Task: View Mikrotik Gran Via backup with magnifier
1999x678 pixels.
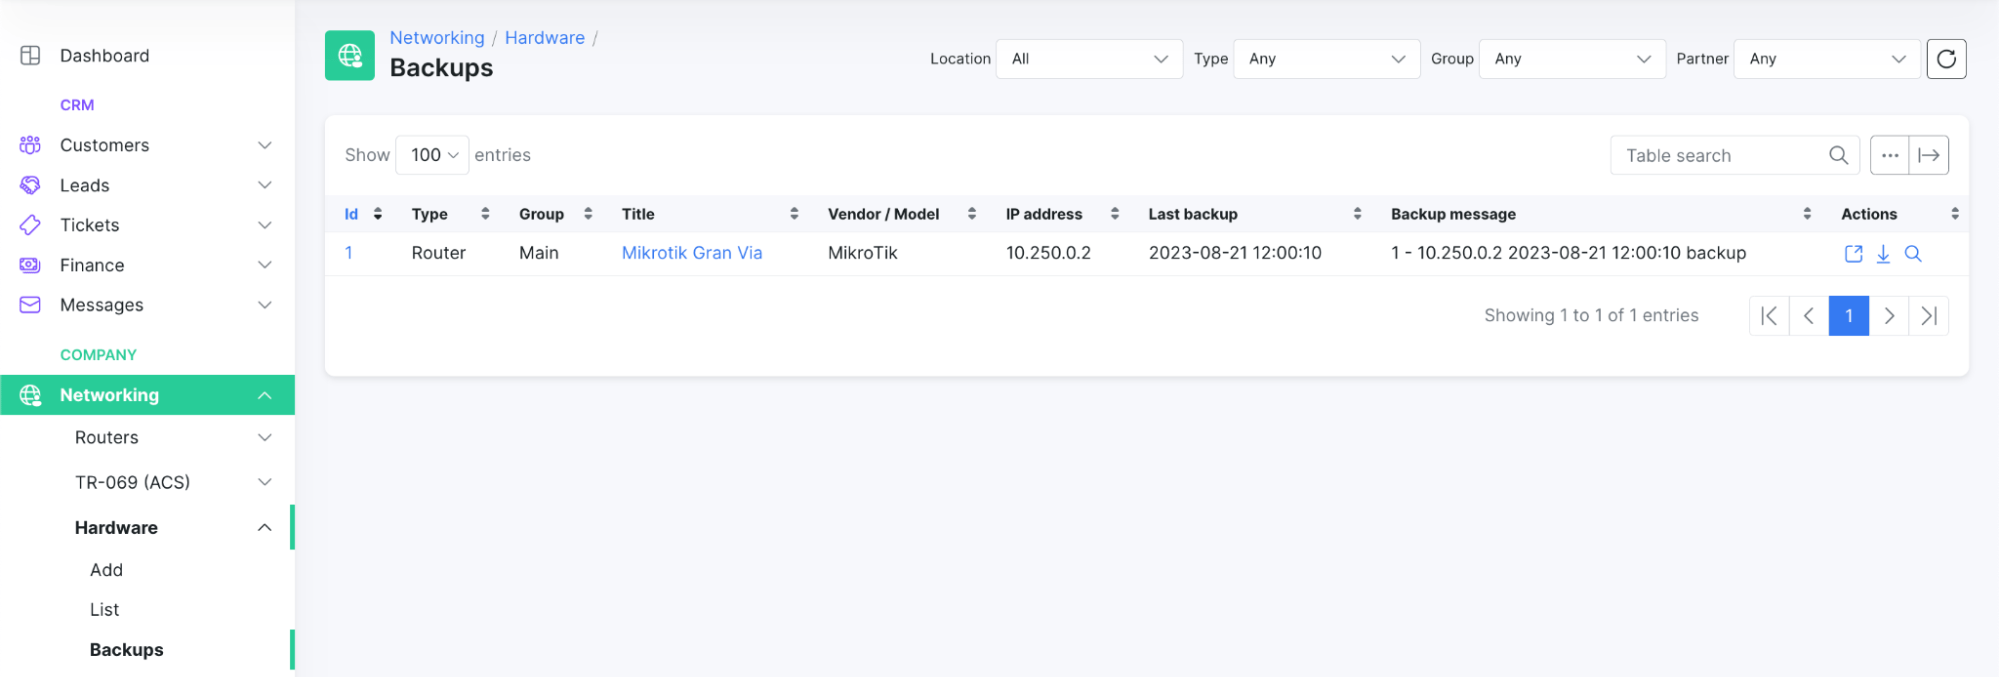Action: click(x=1913, y=254)
